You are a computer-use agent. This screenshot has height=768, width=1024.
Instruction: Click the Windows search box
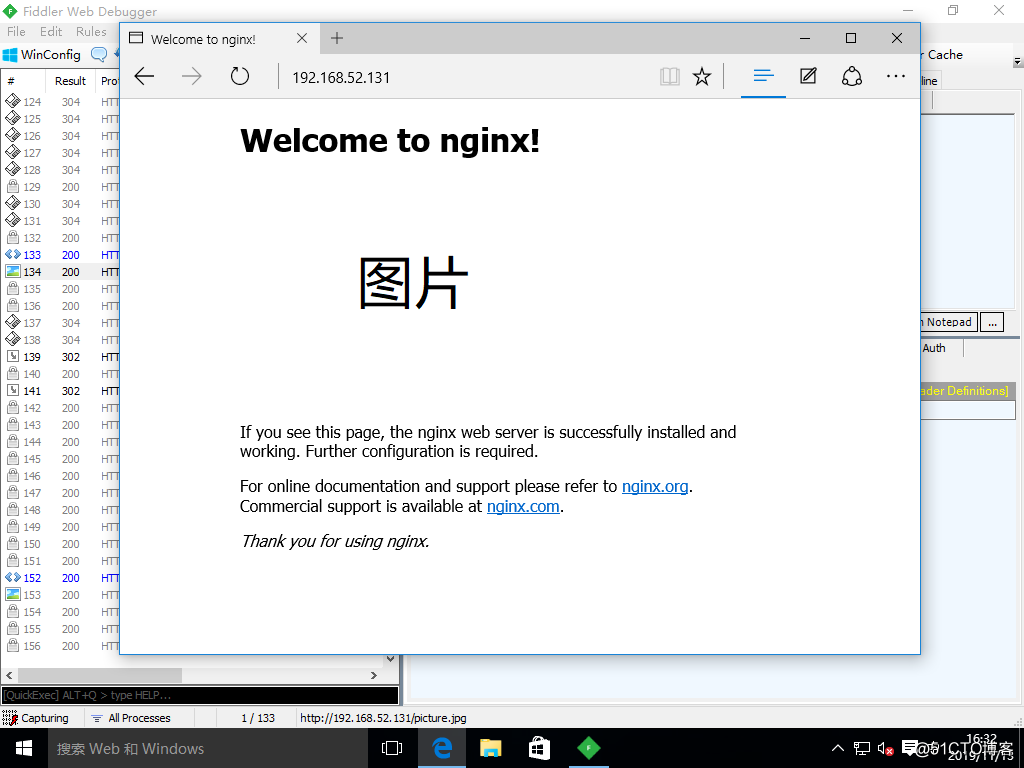(x=208, y=748)
